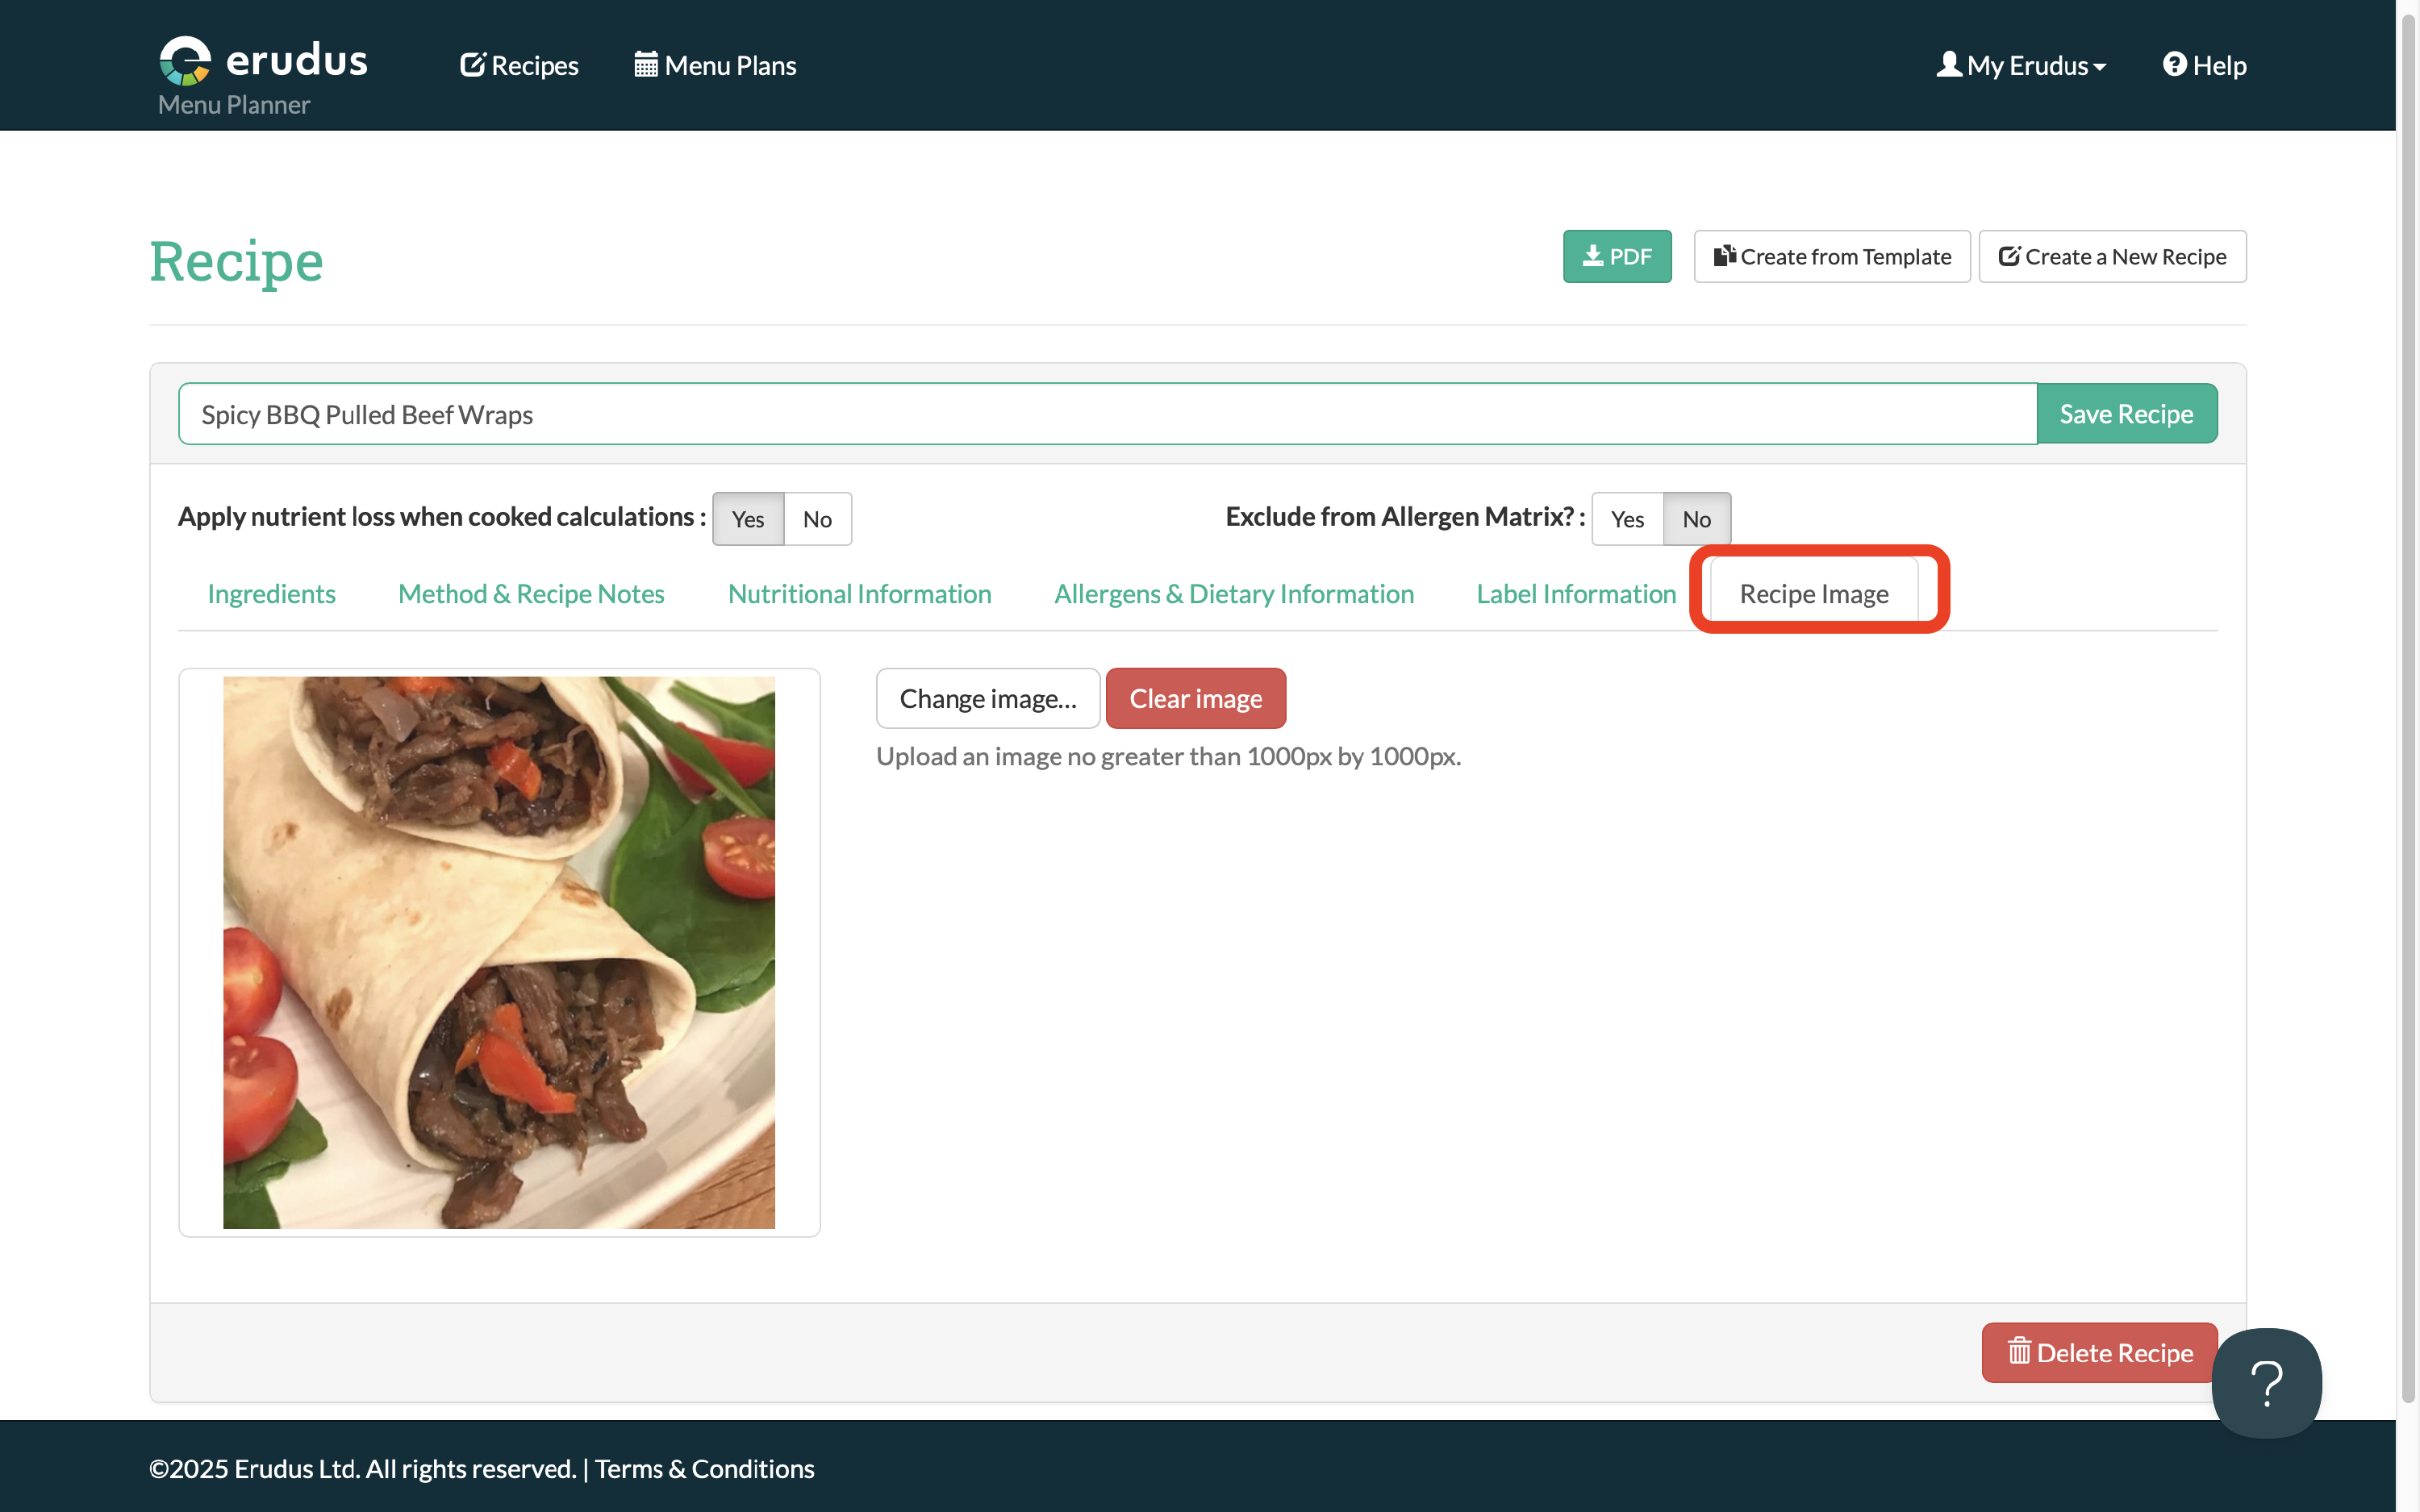Screen dimensions: 2420x1512
Task: Click the Help question mark icon
Action: coord(2174,65)
